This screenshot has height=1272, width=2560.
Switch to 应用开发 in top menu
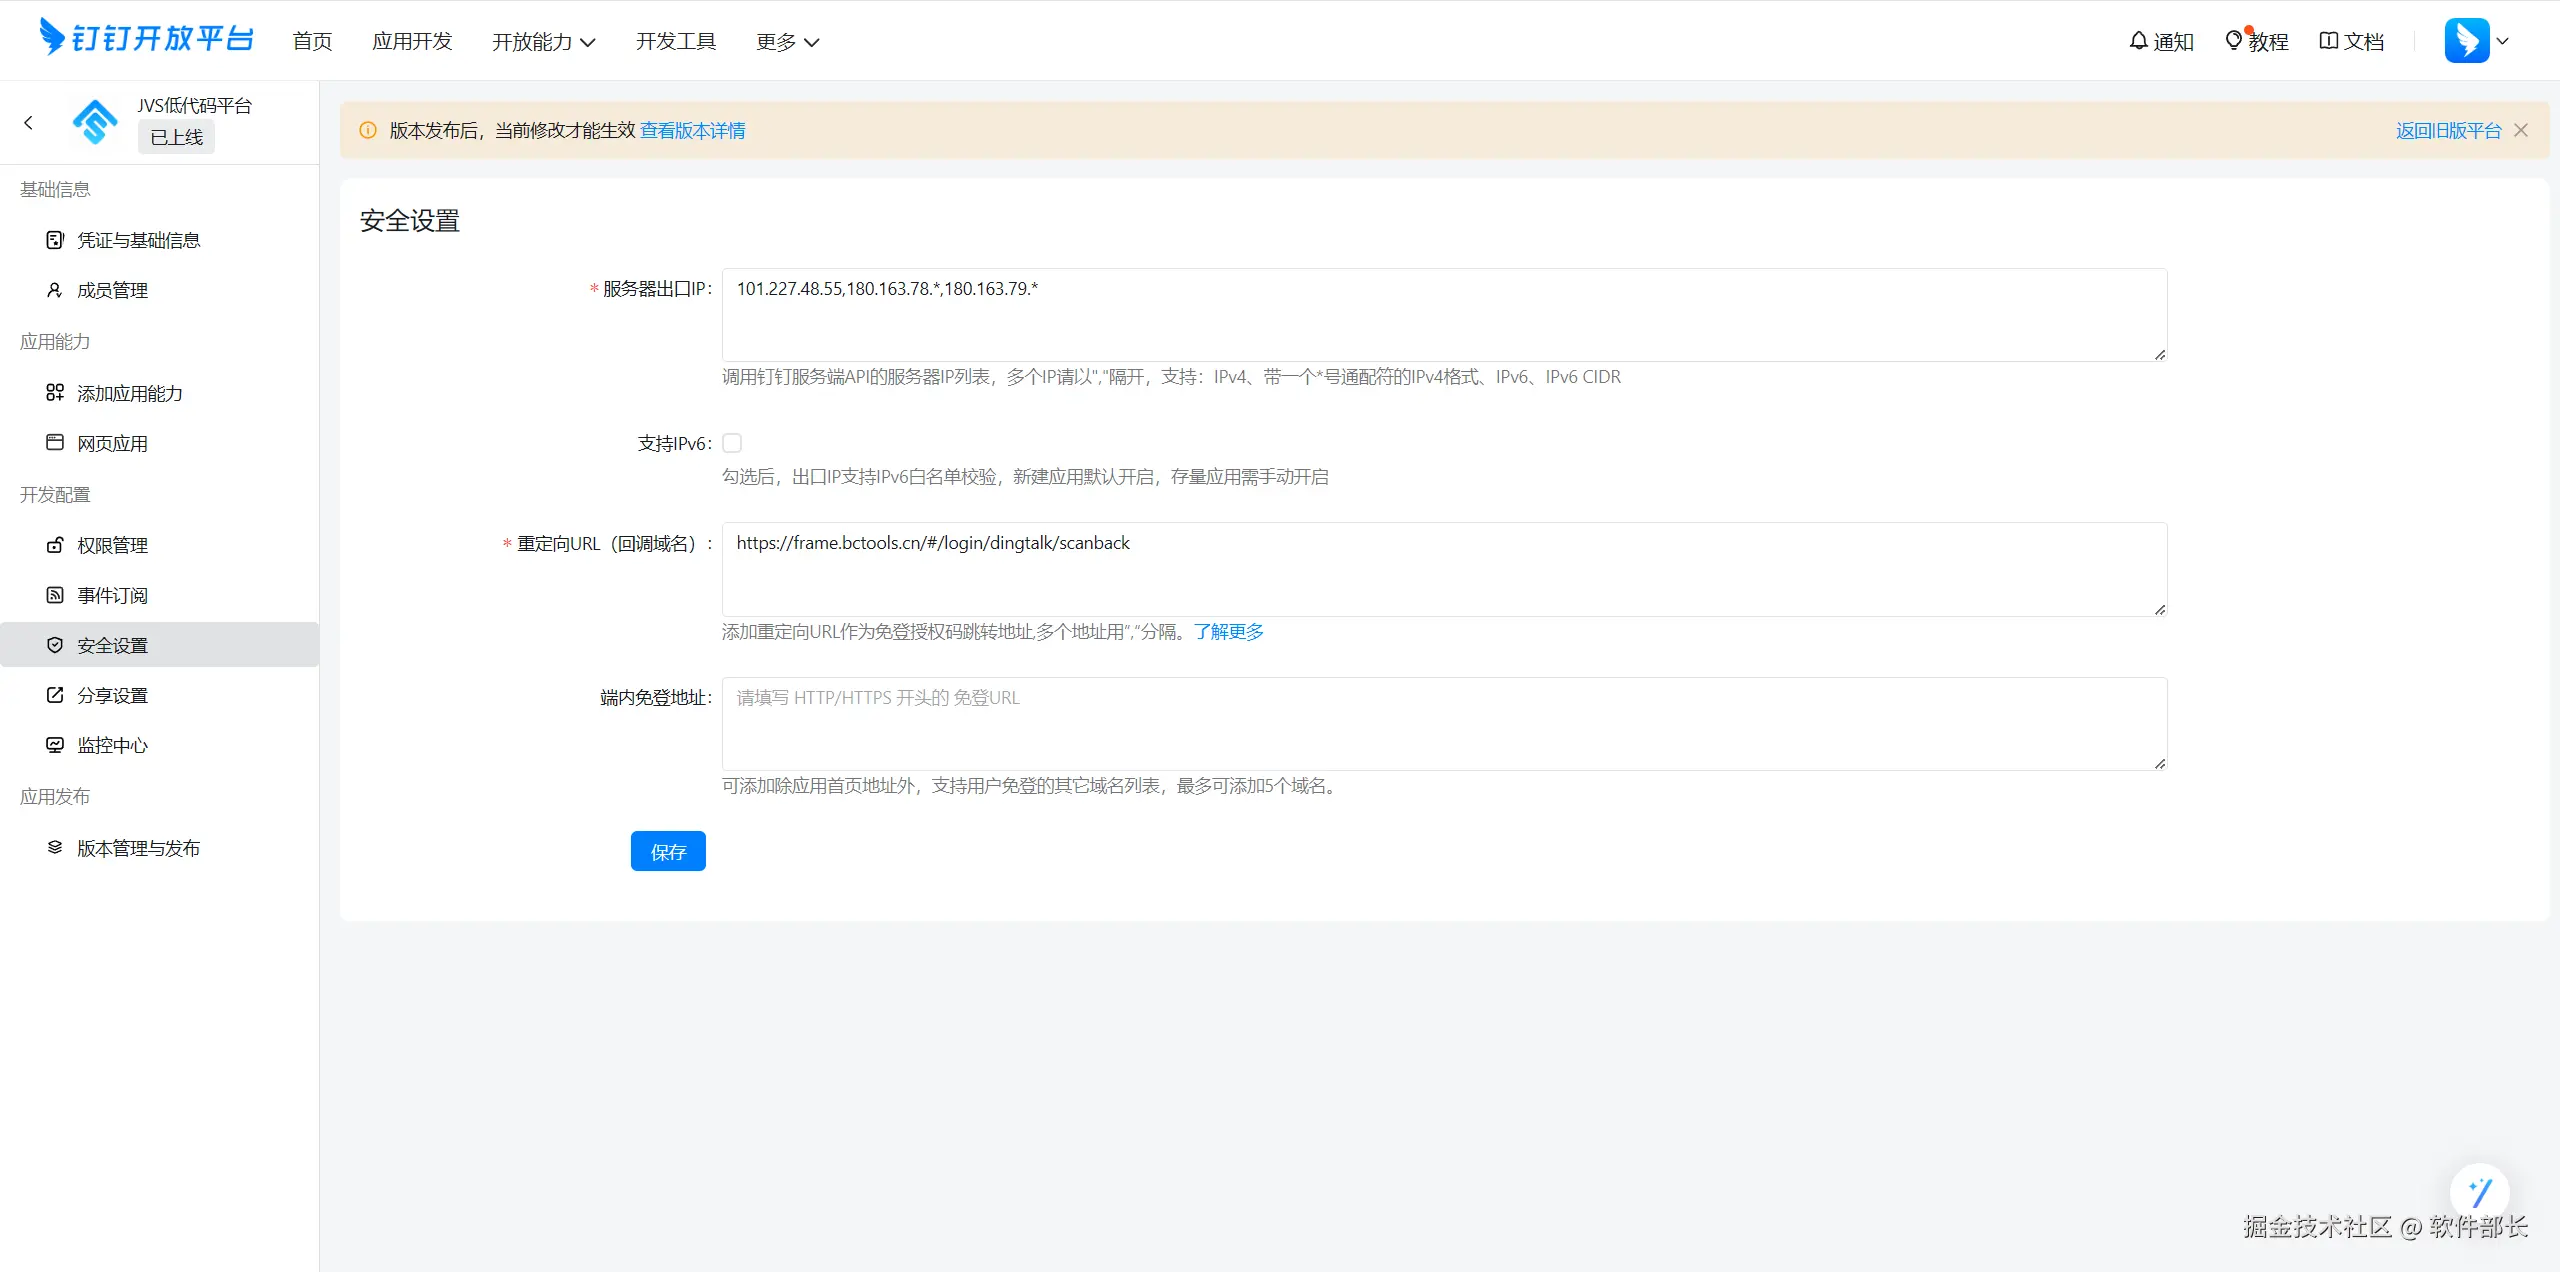point(412,41)
